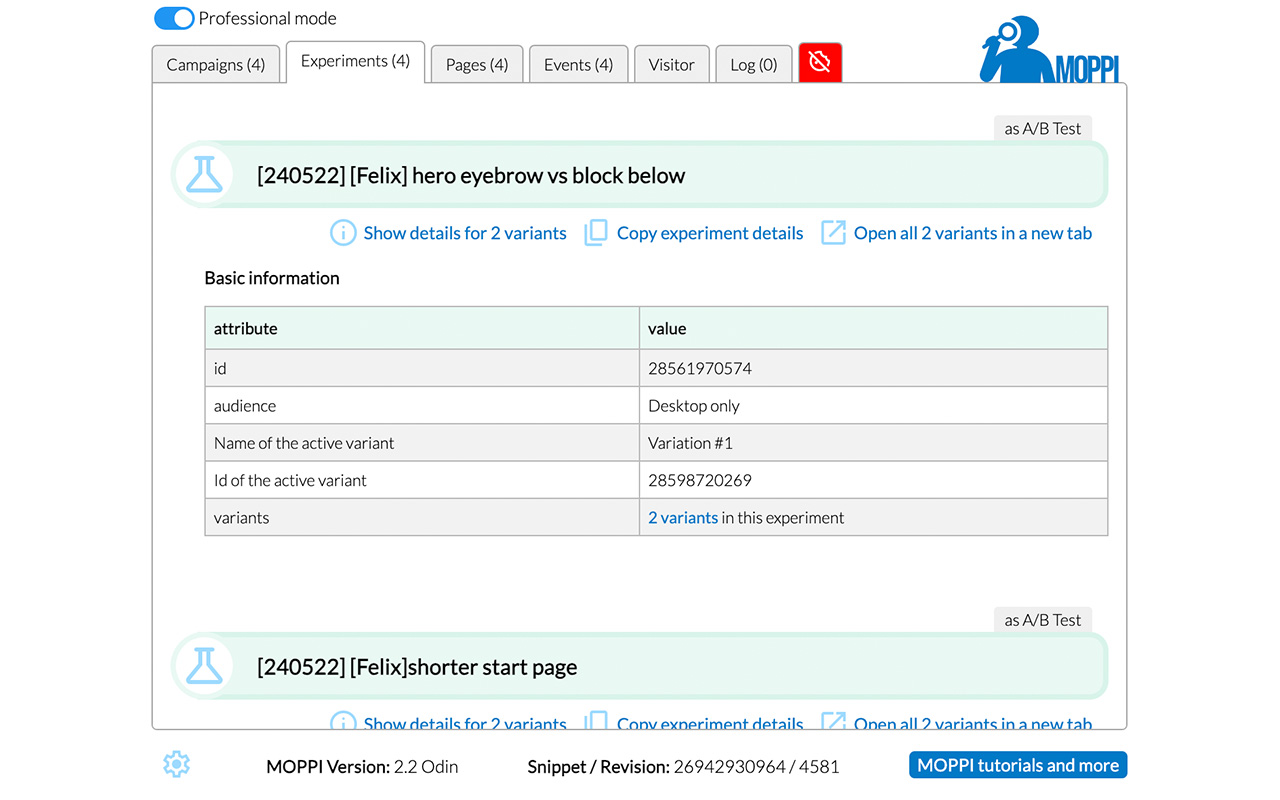Screen dimensions: 1280x800
Task: Click the red crossed-out icon tab
Action: tap(820, 63)
